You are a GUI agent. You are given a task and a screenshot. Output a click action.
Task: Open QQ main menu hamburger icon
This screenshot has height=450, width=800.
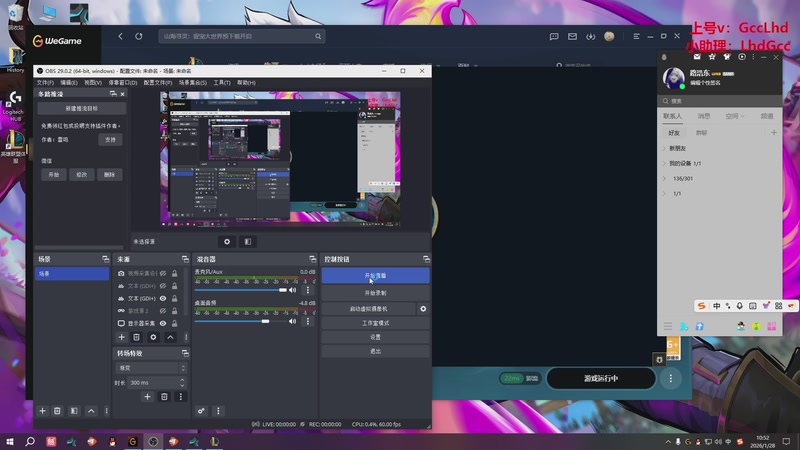point(668,326)
